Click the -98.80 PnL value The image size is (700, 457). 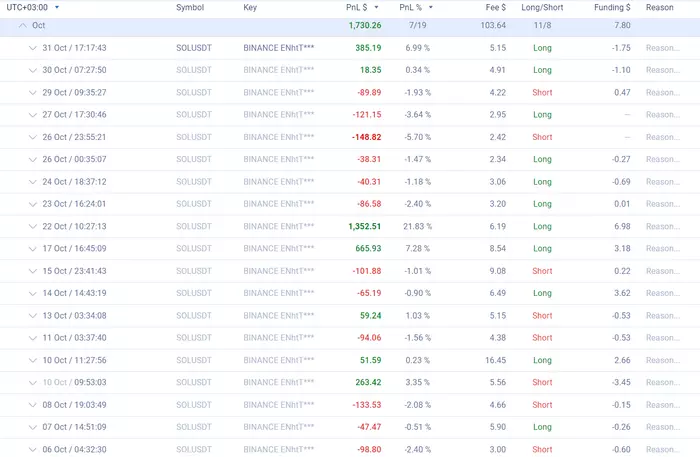pyautogui.click(x=369, y=449)
